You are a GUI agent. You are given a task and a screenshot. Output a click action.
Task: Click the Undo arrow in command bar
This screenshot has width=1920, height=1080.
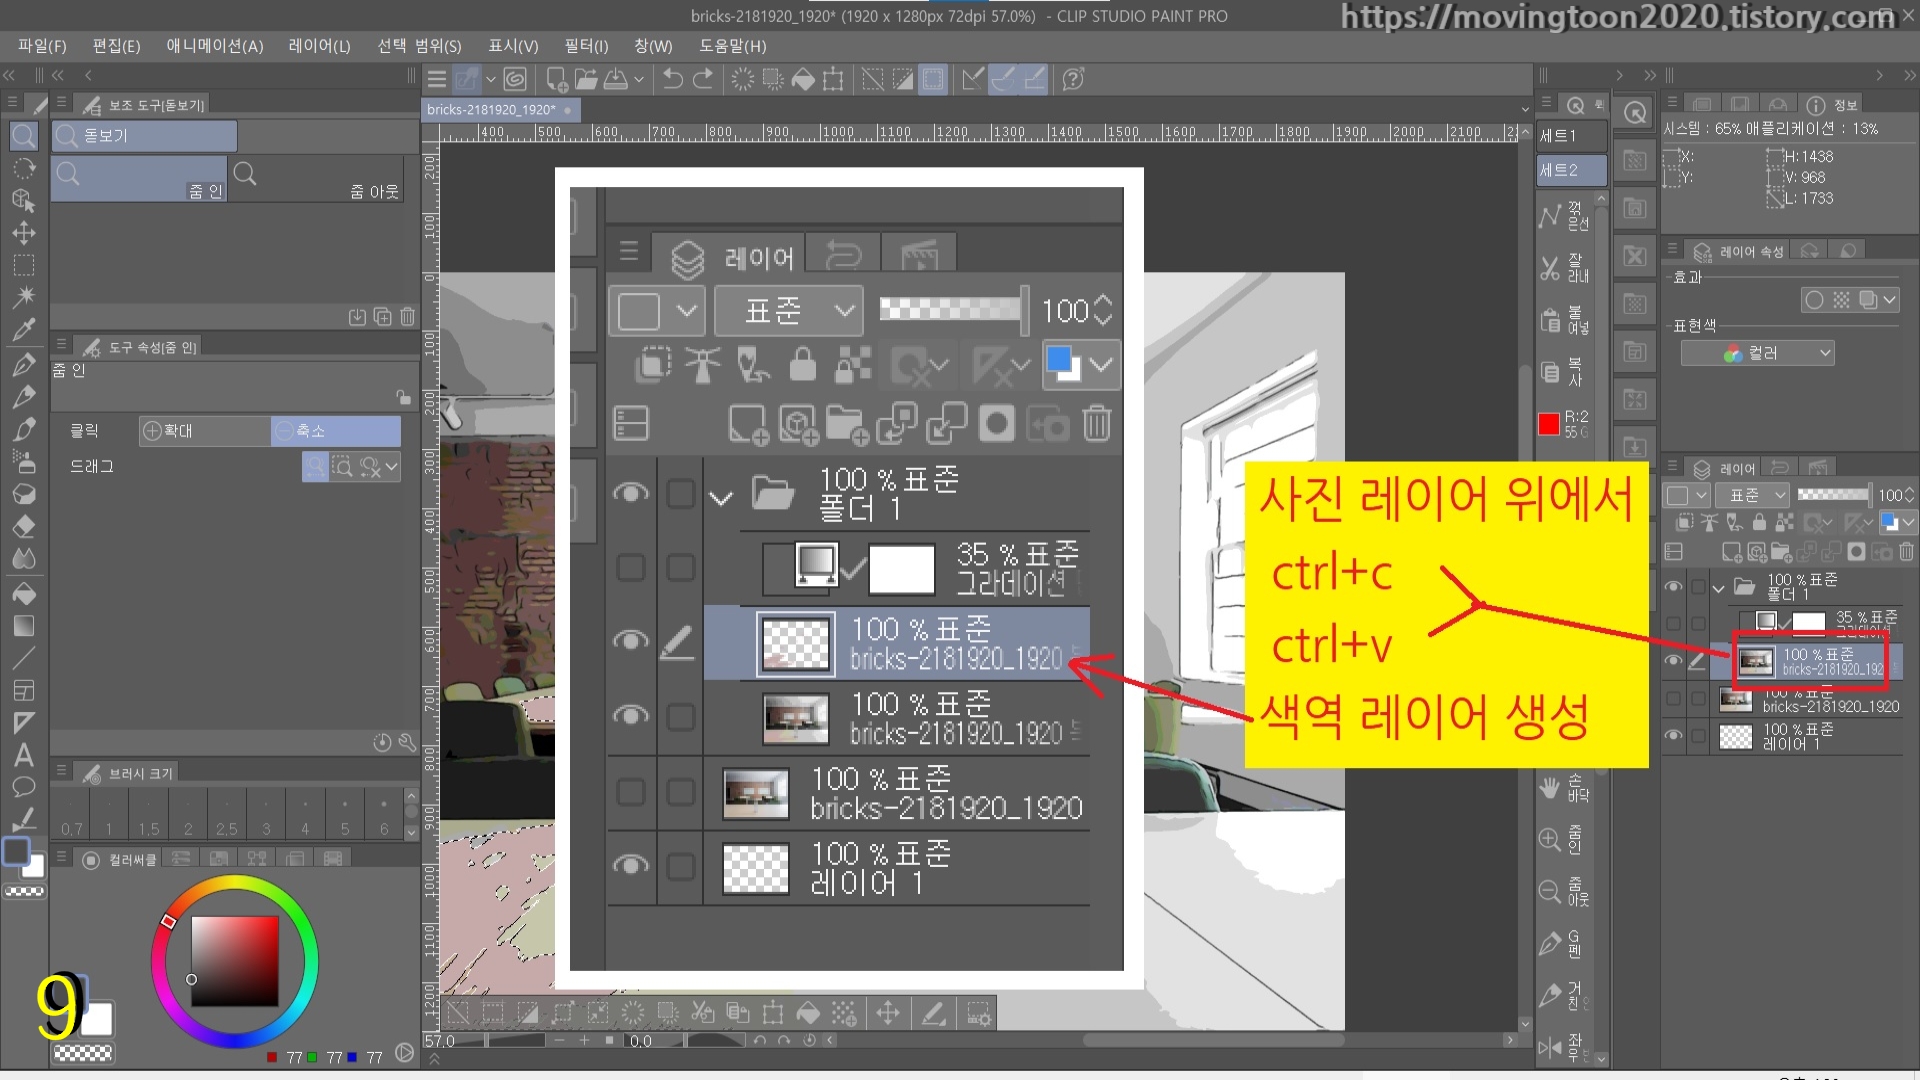(x=673, y=79)
